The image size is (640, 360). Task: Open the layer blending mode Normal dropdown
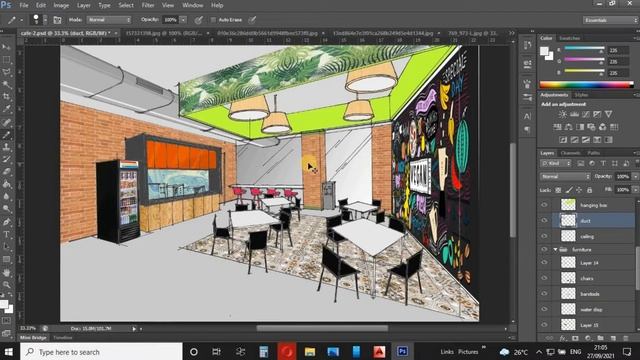point(565,176)
